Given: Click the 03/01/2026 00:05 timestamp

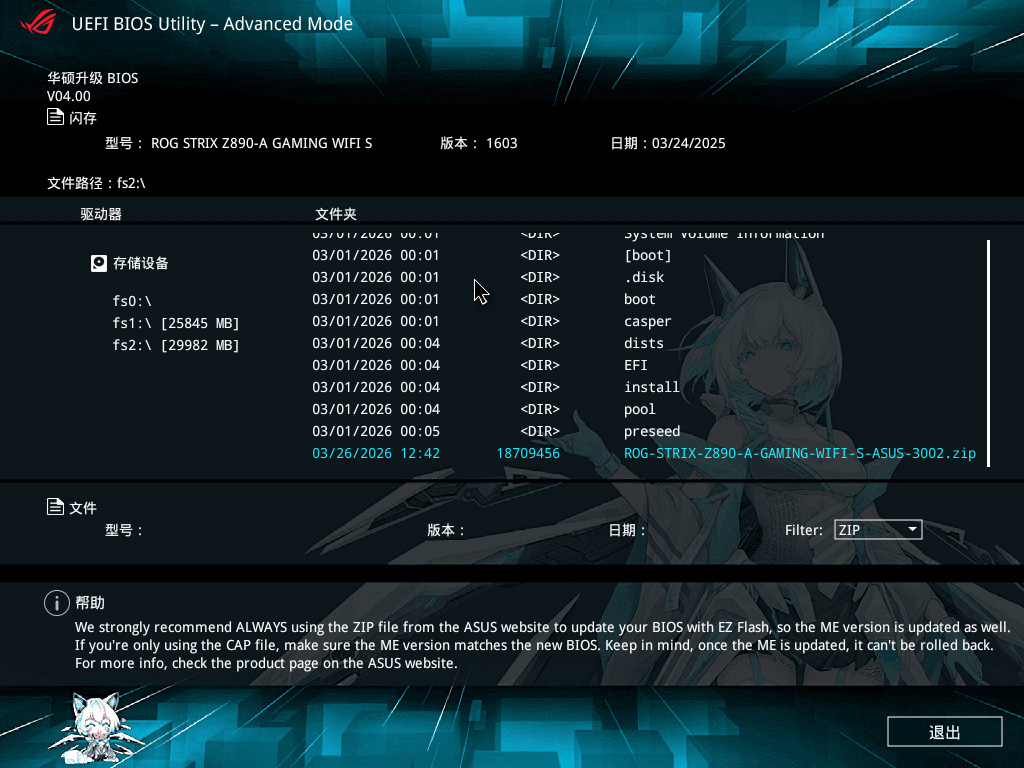Looking at the screenshot, I should pos(376,431).
